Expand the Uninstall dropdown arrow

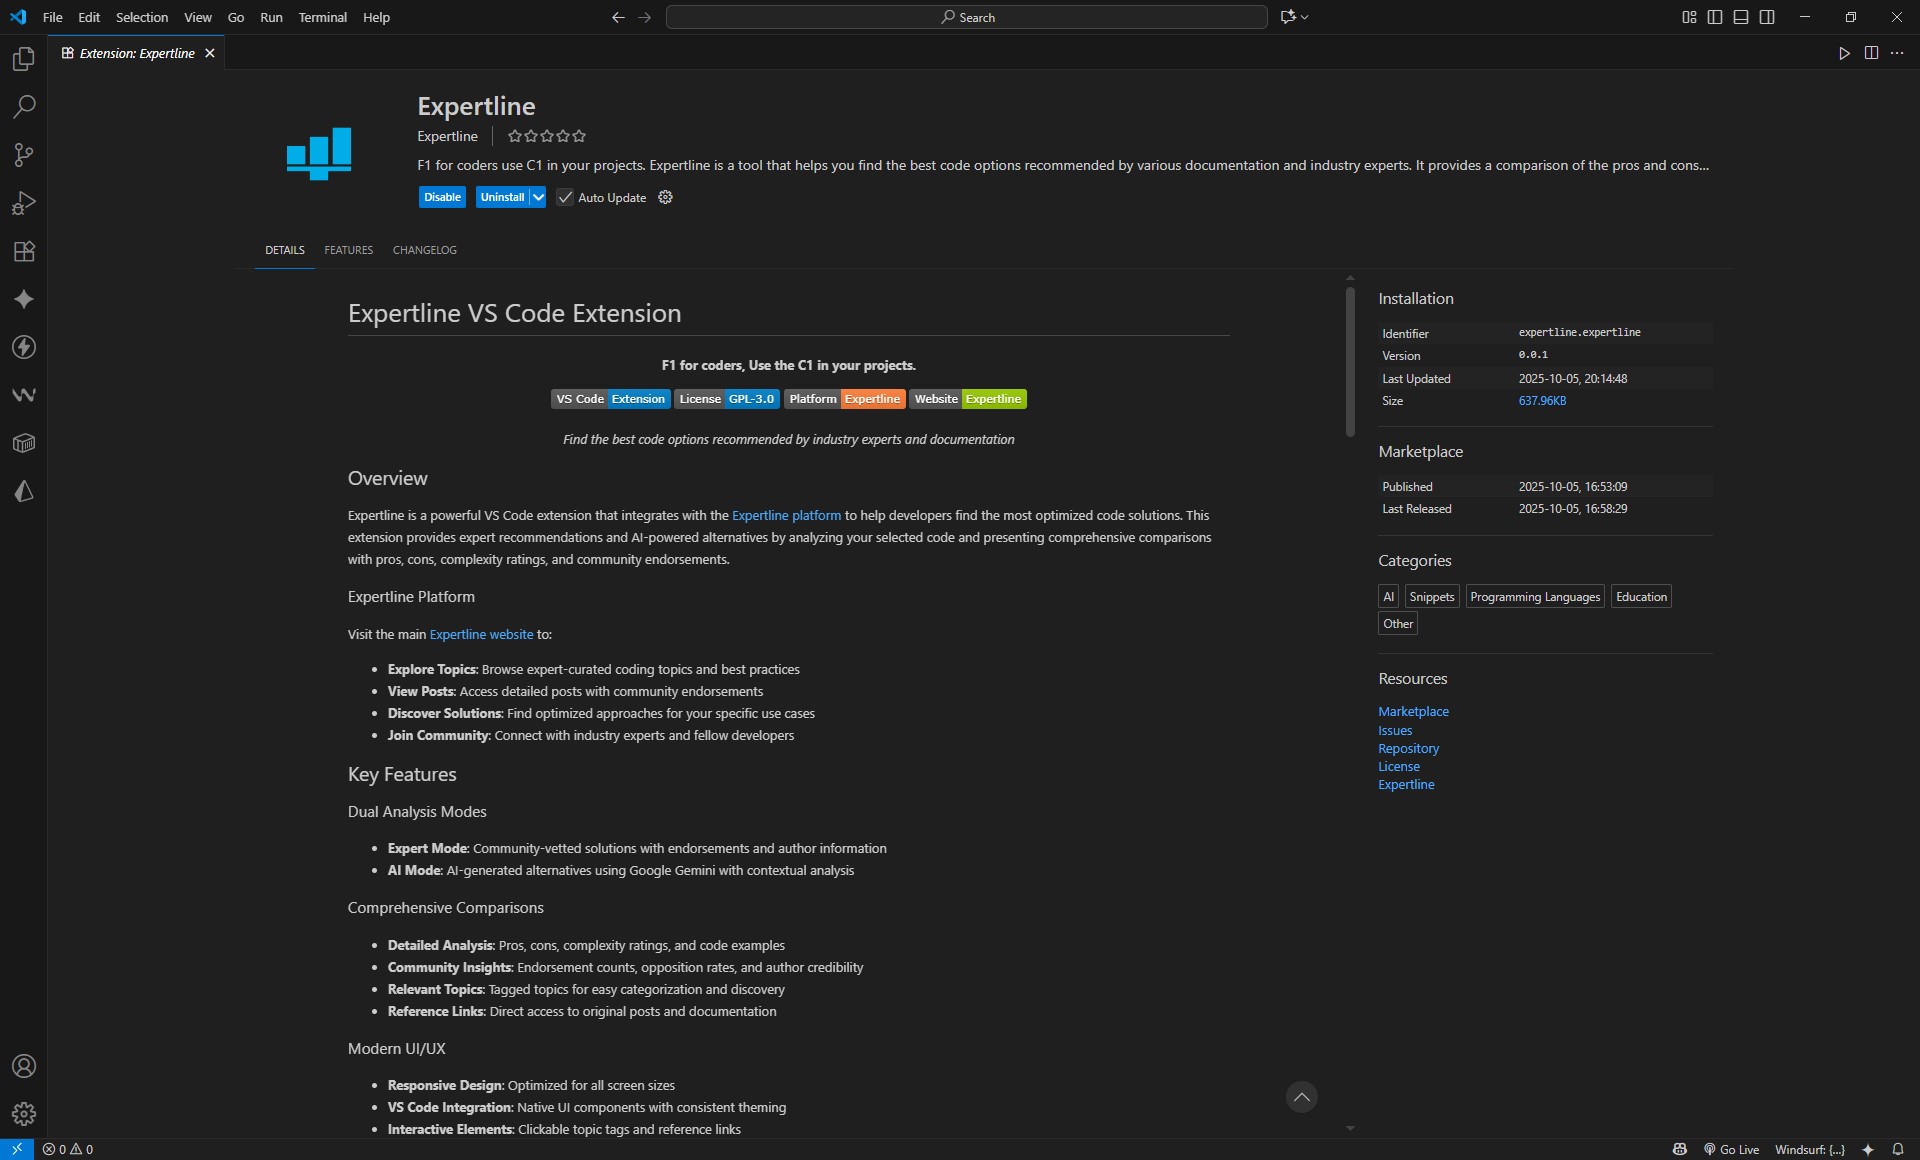coord(538,197)
